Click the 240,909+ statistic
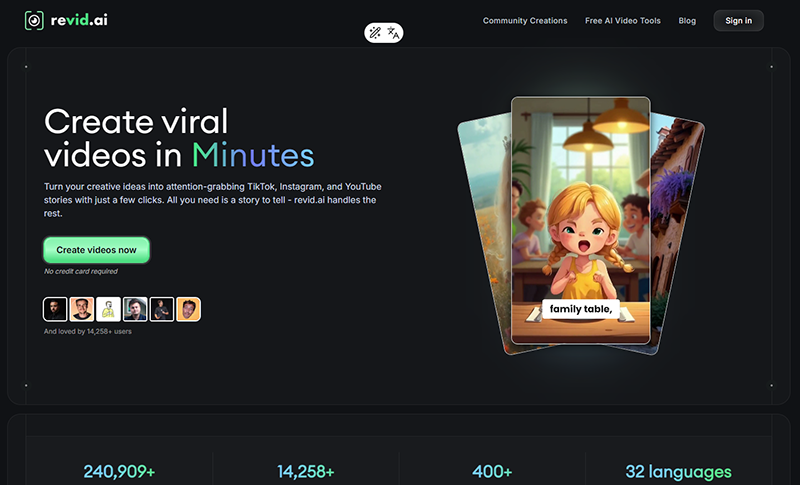The image size is (800, 485). point(119,472)
